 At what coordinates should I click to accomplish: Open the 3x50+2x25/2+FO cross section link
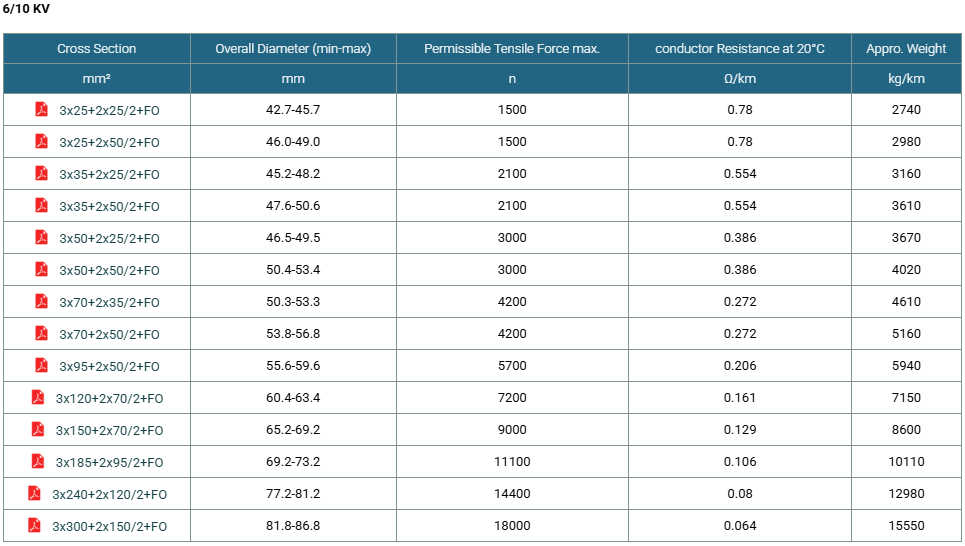(x=109, y=239)
